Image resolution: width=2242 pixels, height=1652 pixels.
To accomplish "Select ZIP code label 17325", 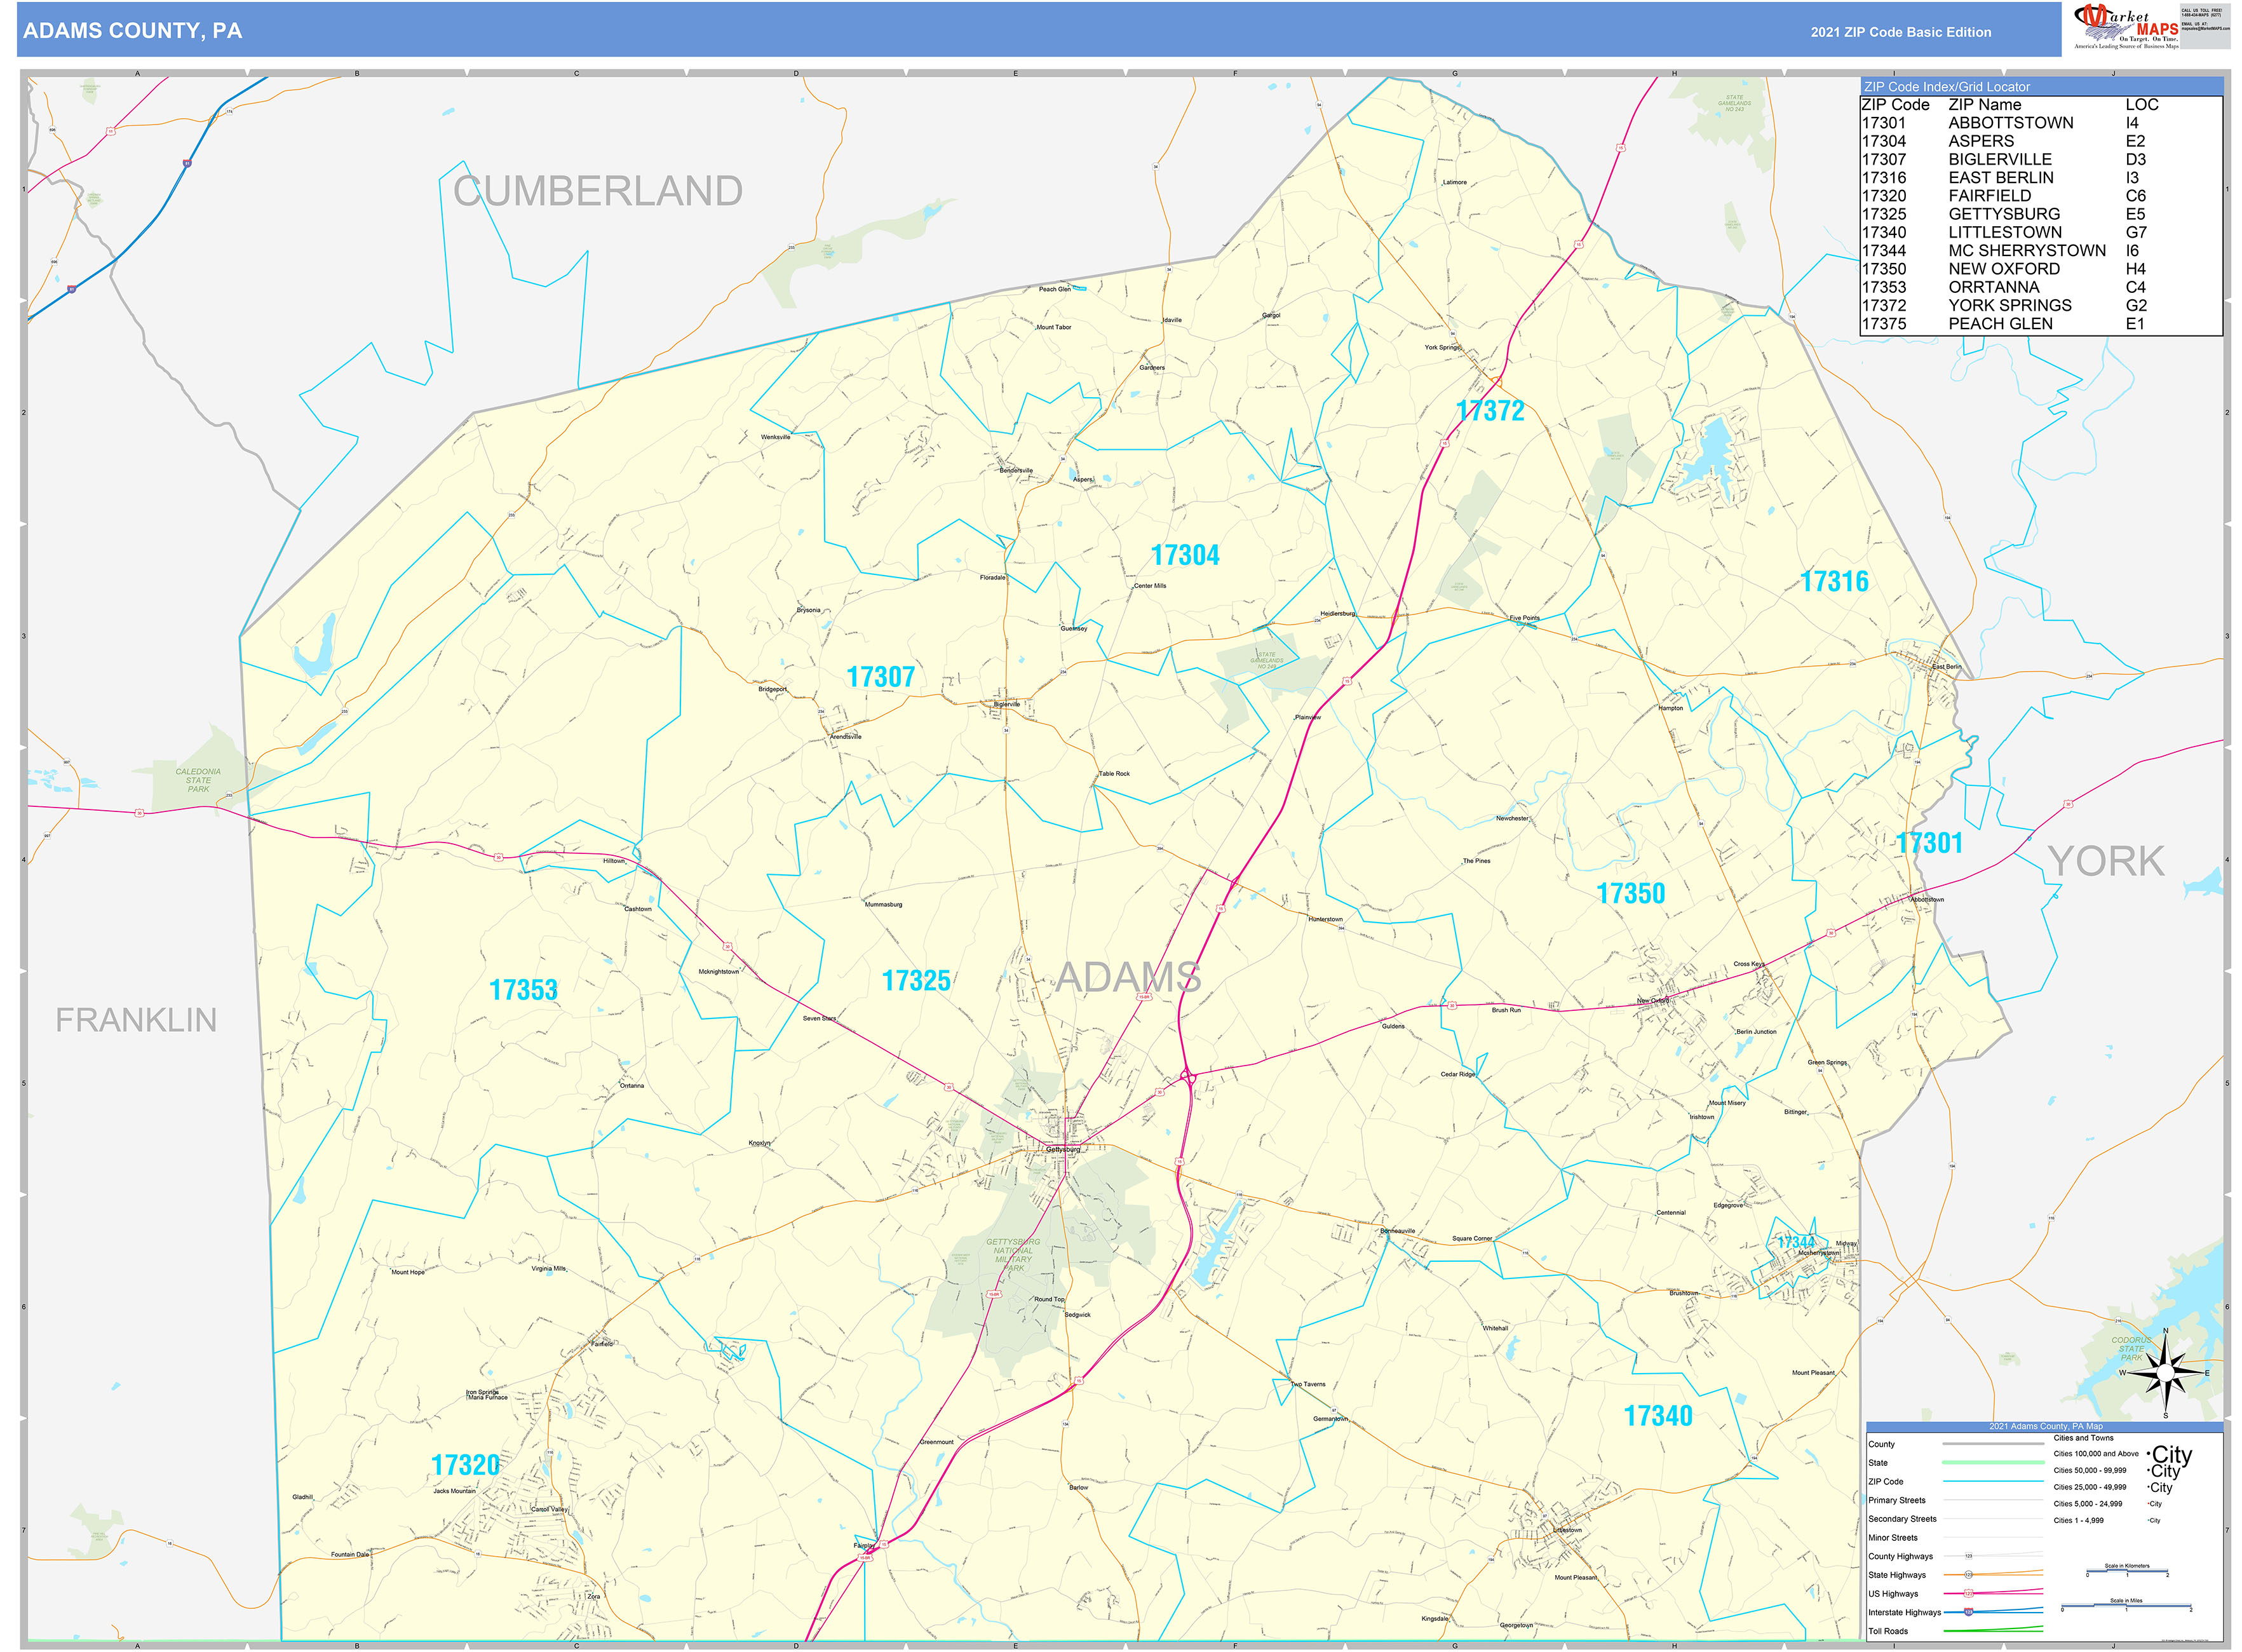I will click(x=915, y=980).
